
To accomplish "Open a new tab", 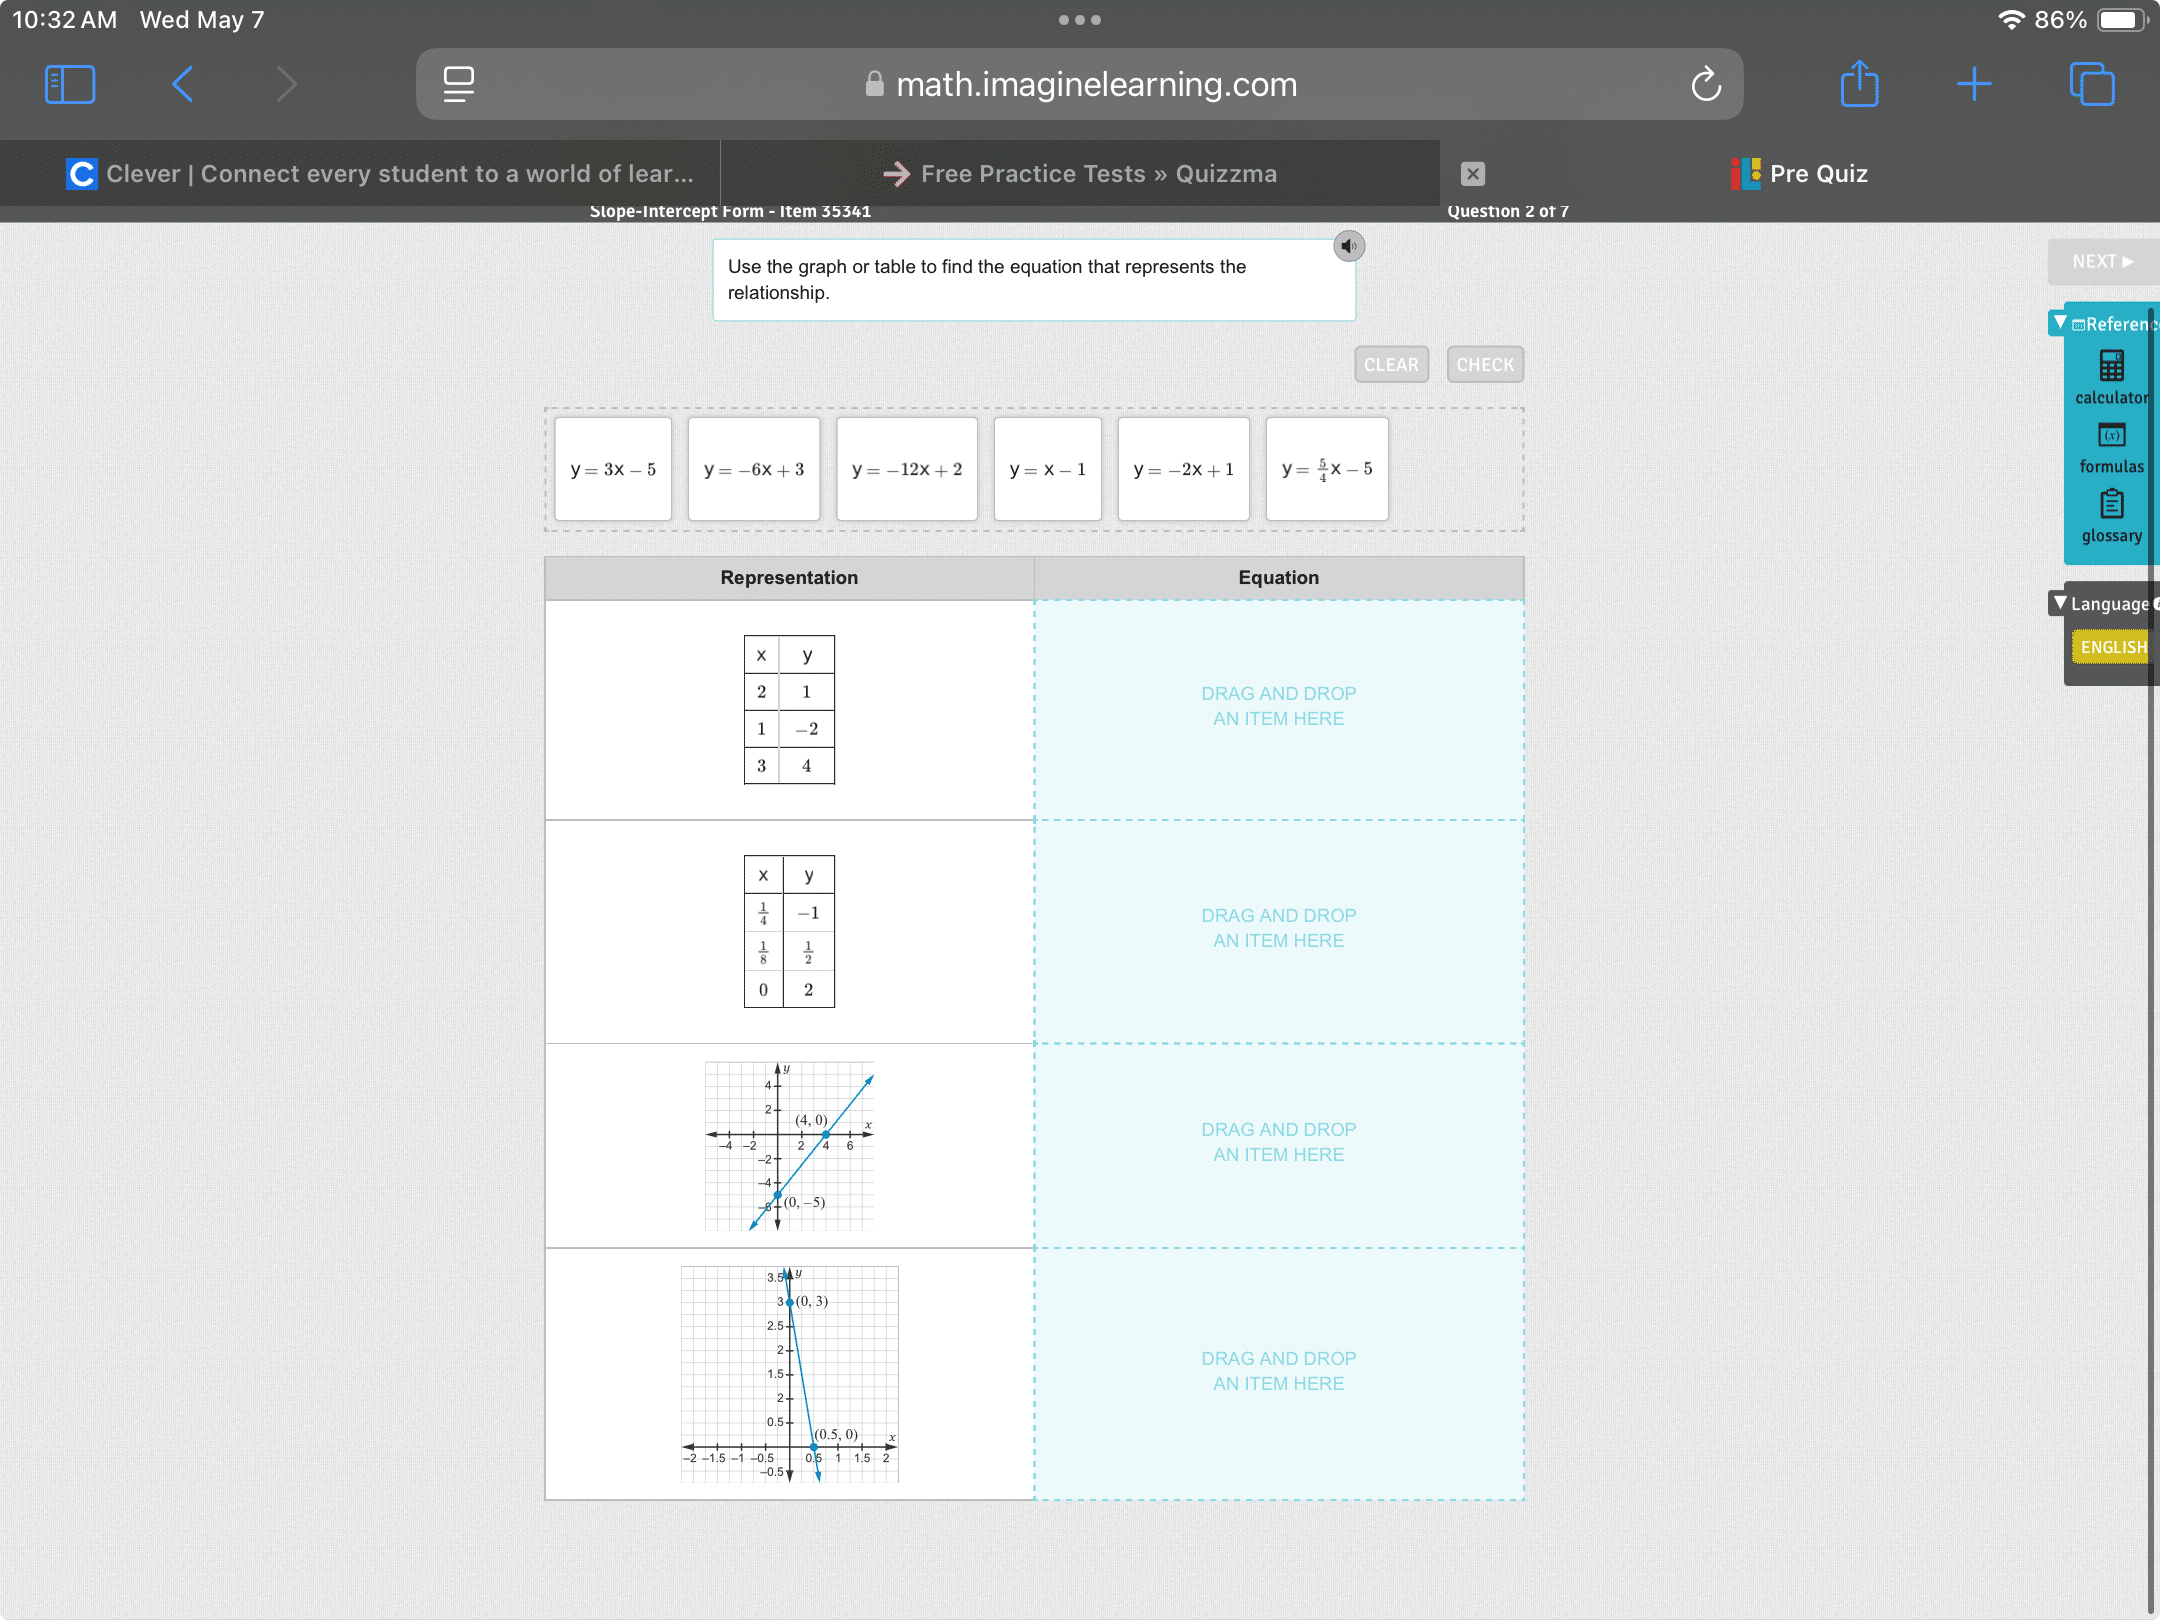I will pyautogui.click(x=1974, y=85).
